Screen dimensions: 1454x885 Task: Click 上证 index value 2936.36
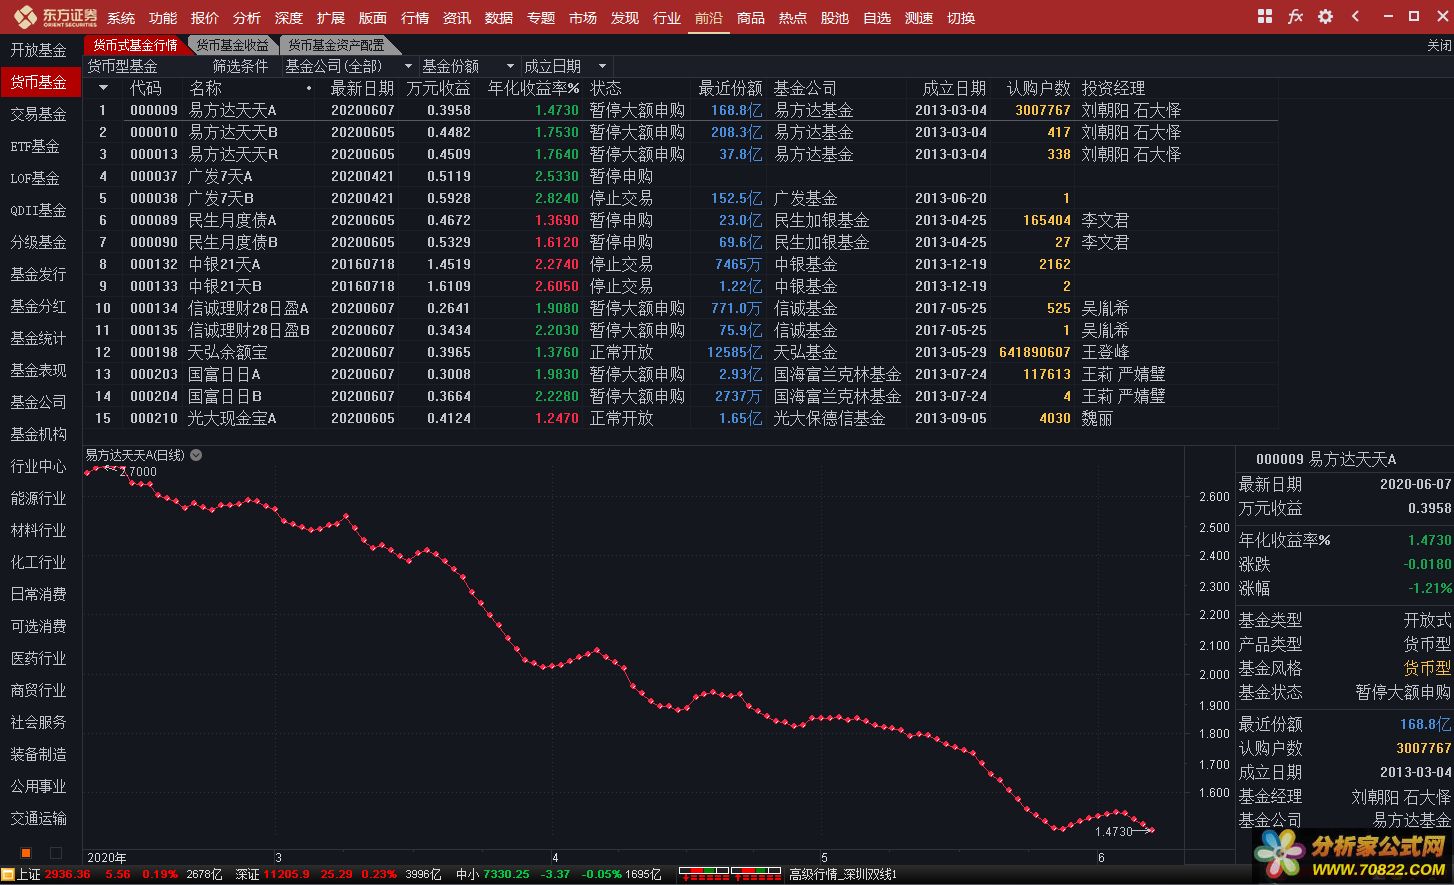[67, 875]
